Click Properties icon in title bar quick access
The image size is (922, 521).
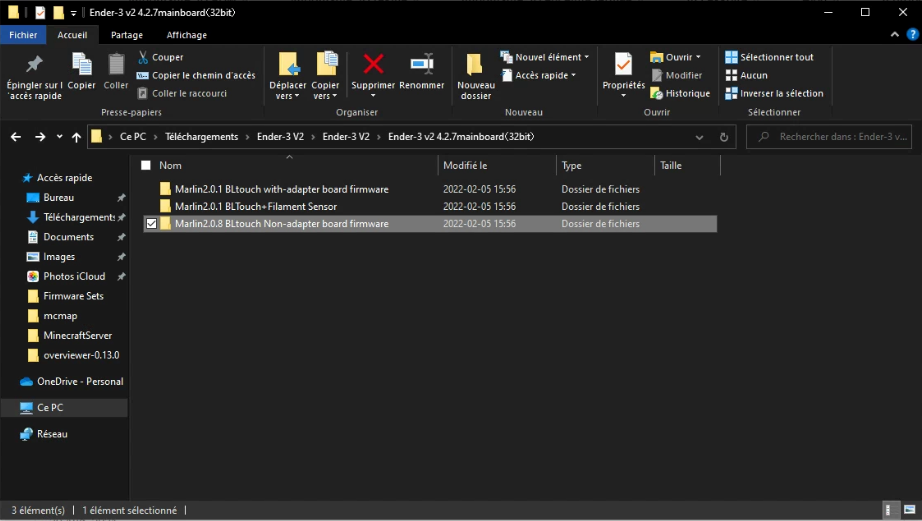click(x=40, y=12)
